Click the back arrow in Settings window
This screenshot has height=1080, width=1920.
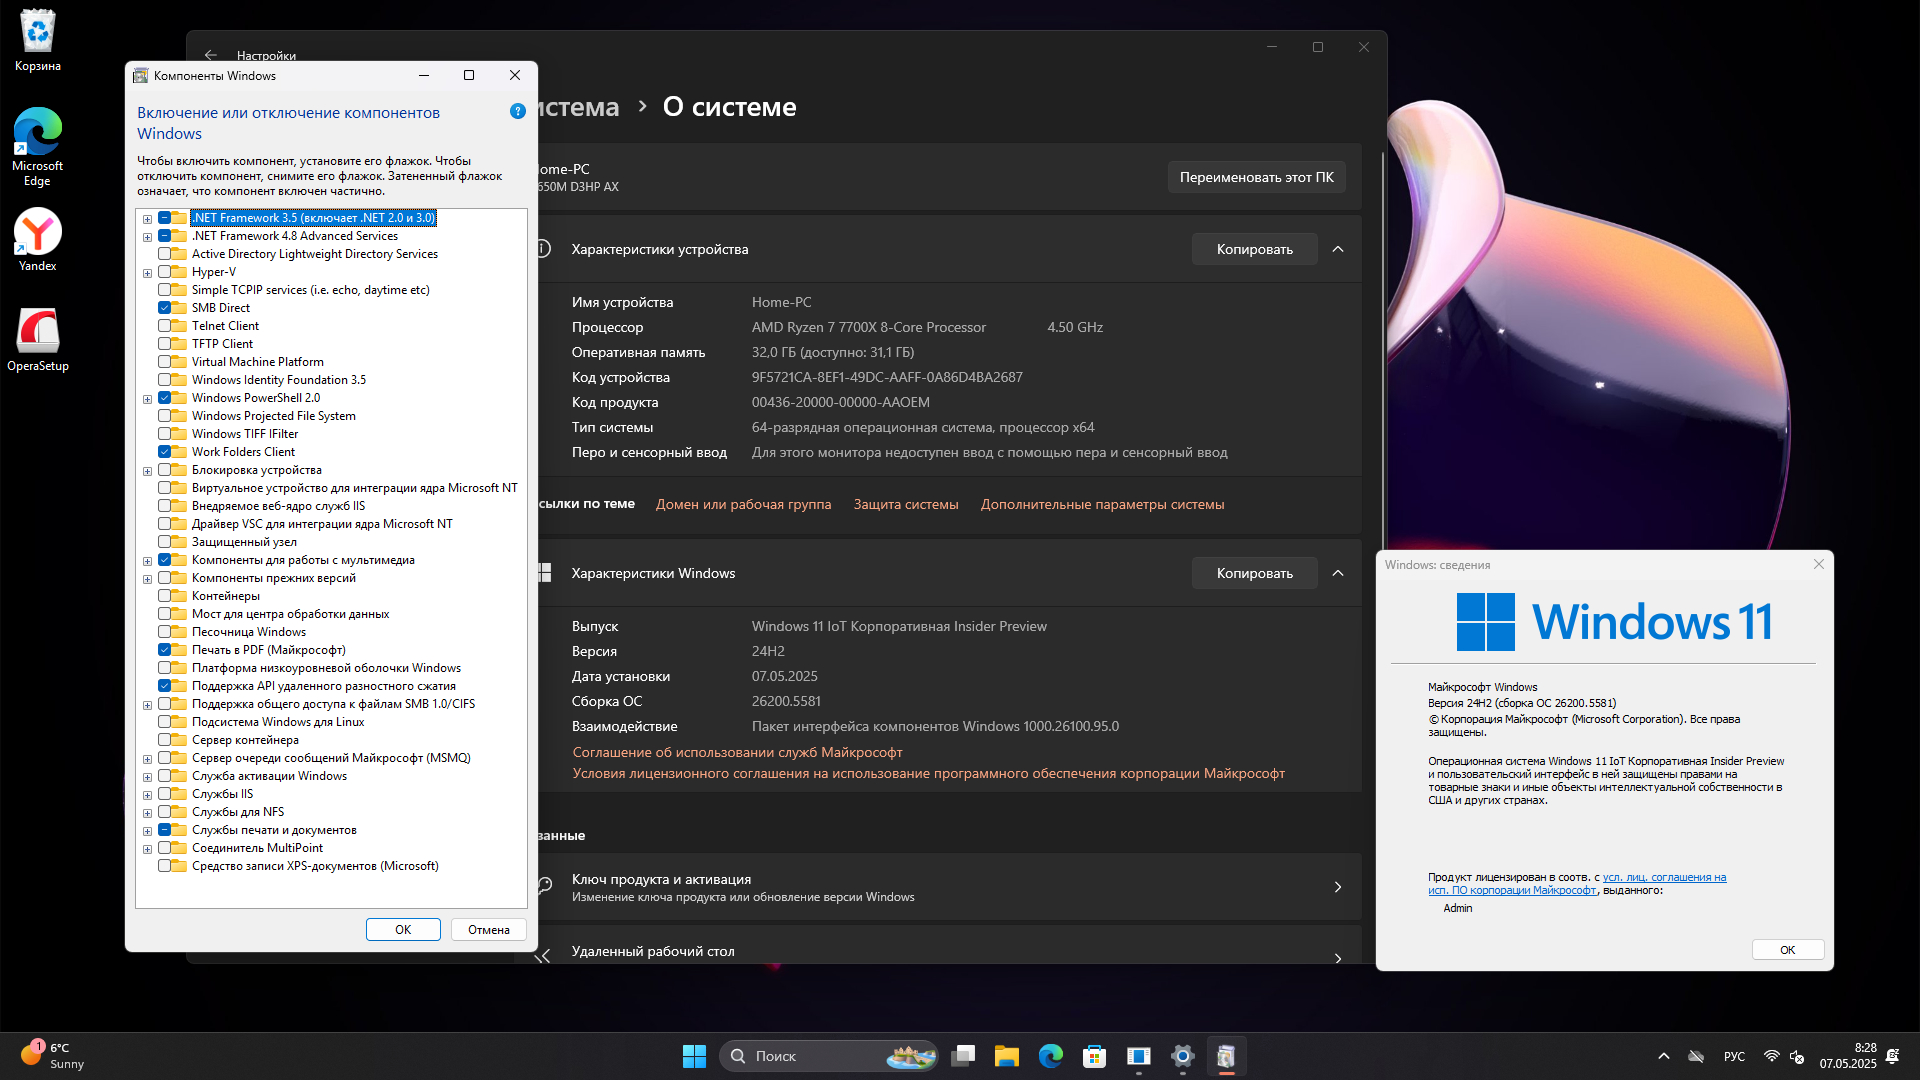tap(210, 55)
